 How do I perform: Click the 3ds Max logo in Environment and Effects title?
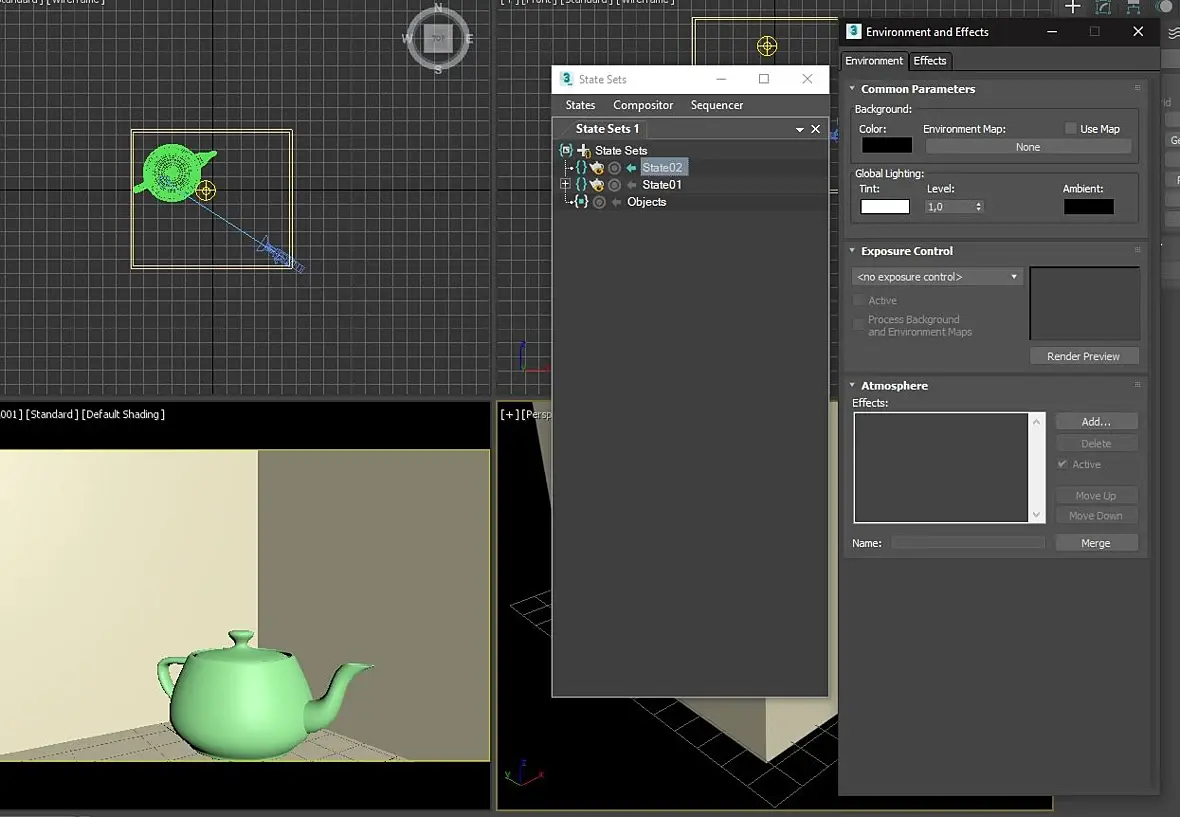pos(853,32)
